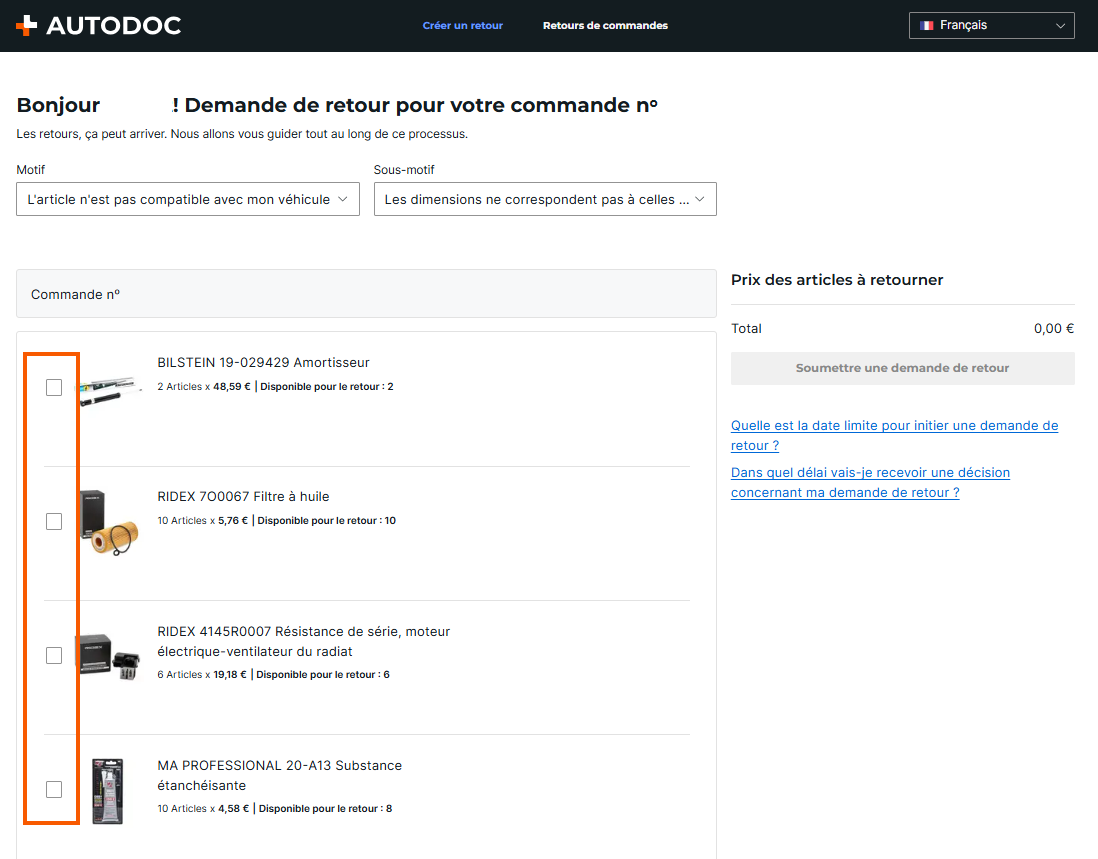
Task: Tick the MA PROFESSIONAL 20-A13 checkbox
Action: (54, 790)
